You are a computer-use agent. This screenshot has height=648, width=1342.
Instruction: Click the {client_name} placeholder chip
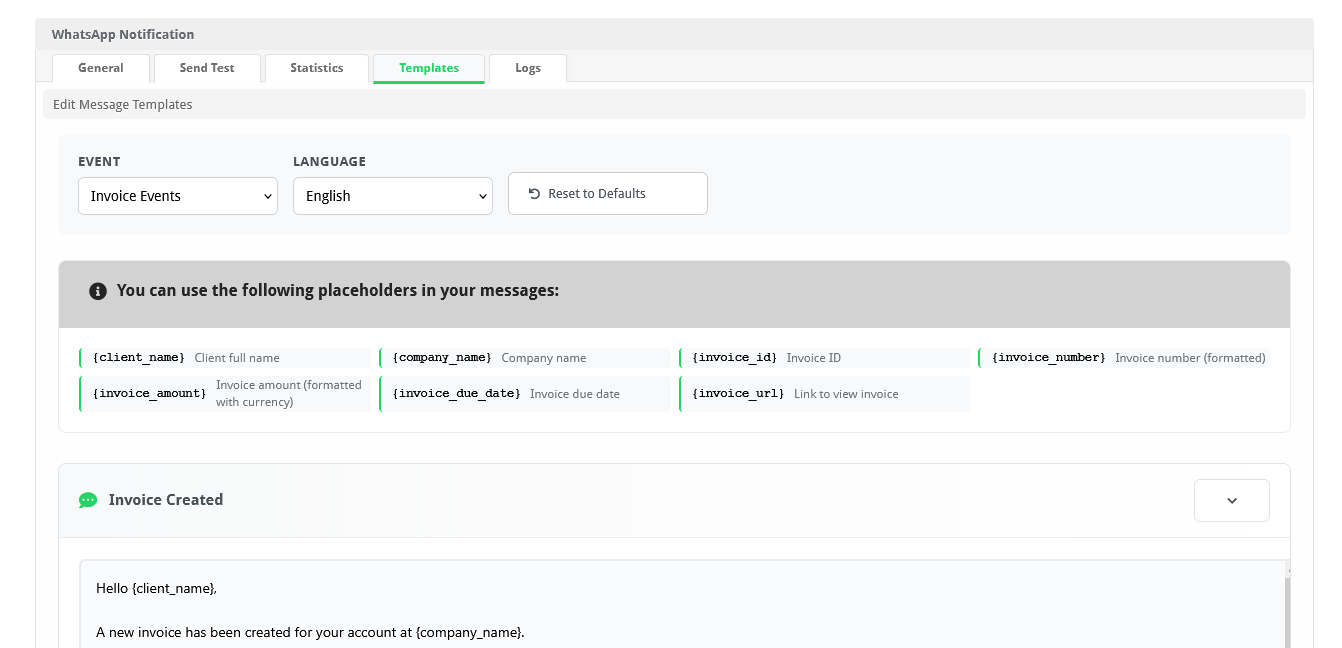click(139, 358)
